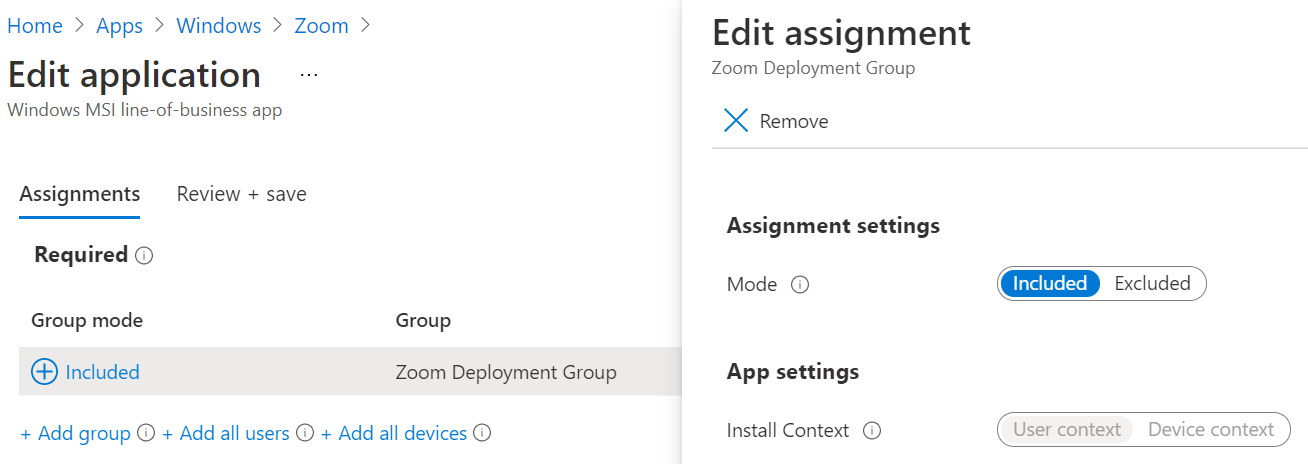Go to Apps breadcrumb
Viewport: 1308px width, 464px height.
coord(119,26)
